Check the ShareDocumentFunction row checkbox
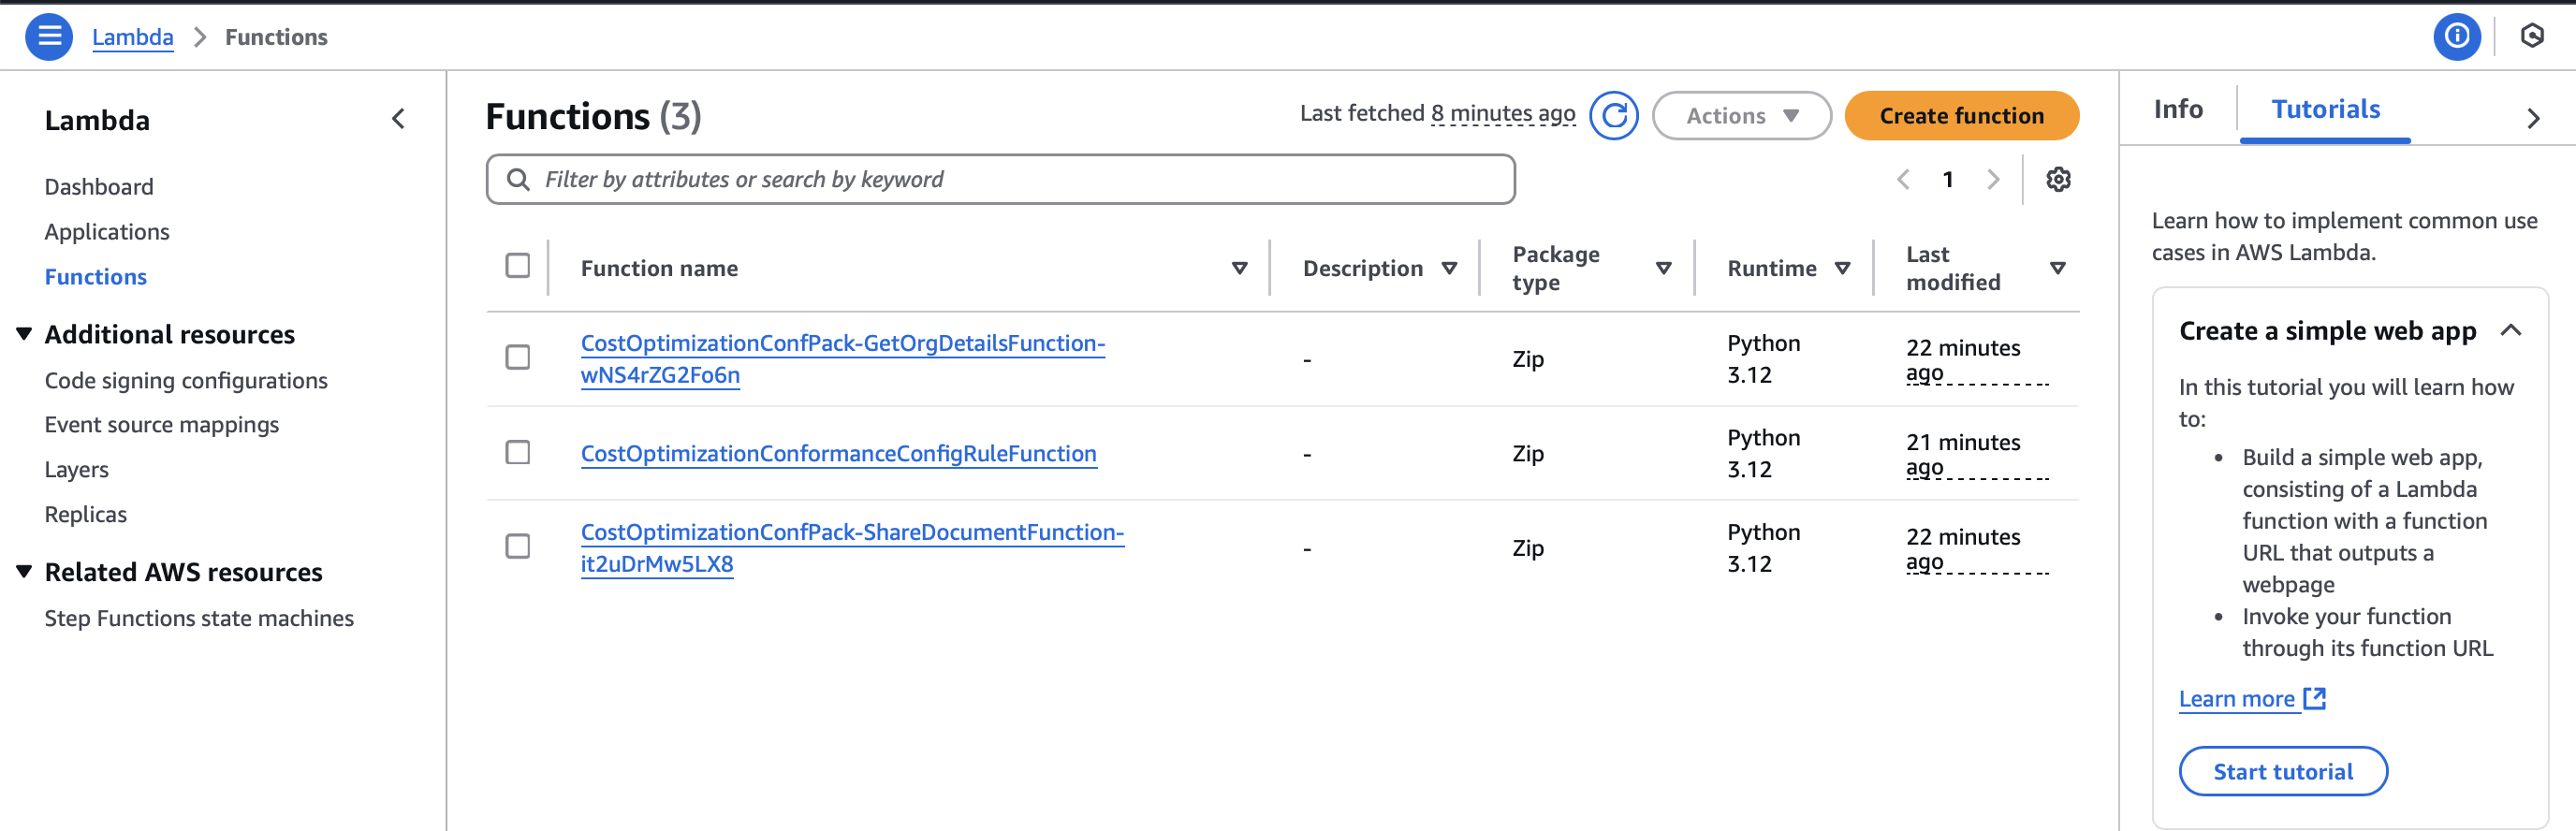2576x831 pixels. tap(518, 547)
